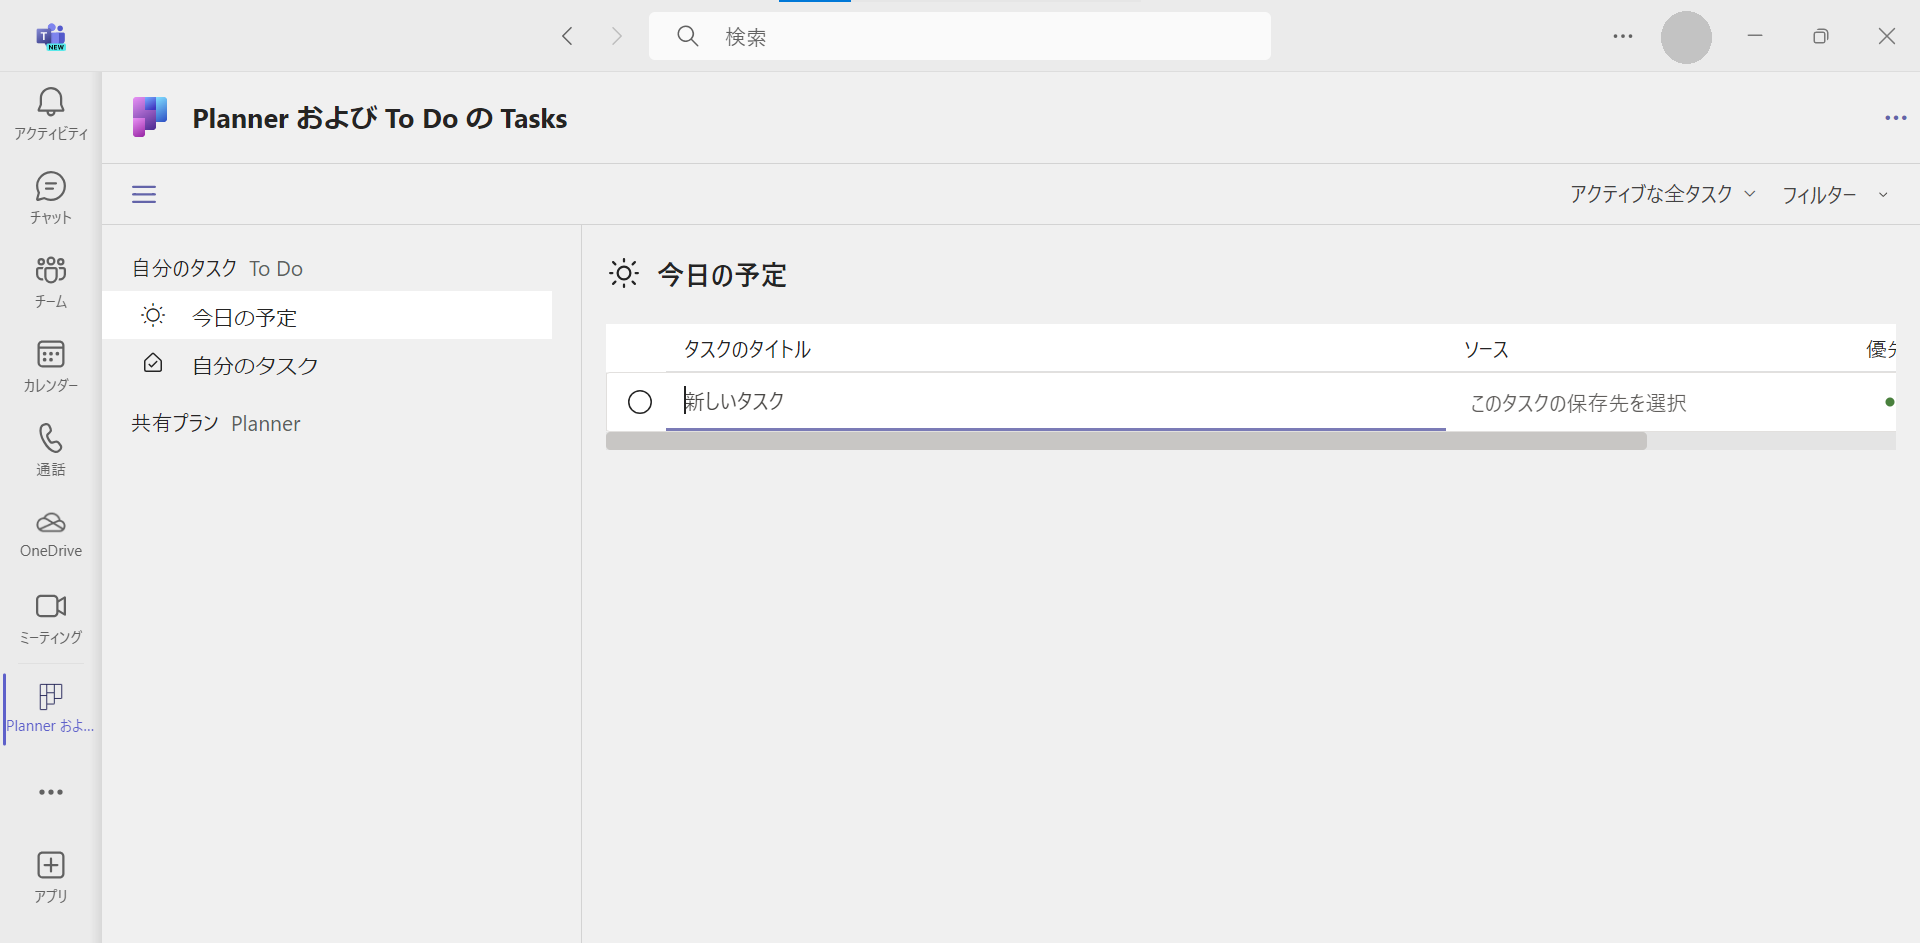1920x943 pixels.
Task: Open Planner app more options ellipsis
Action: click(1895, 118)
